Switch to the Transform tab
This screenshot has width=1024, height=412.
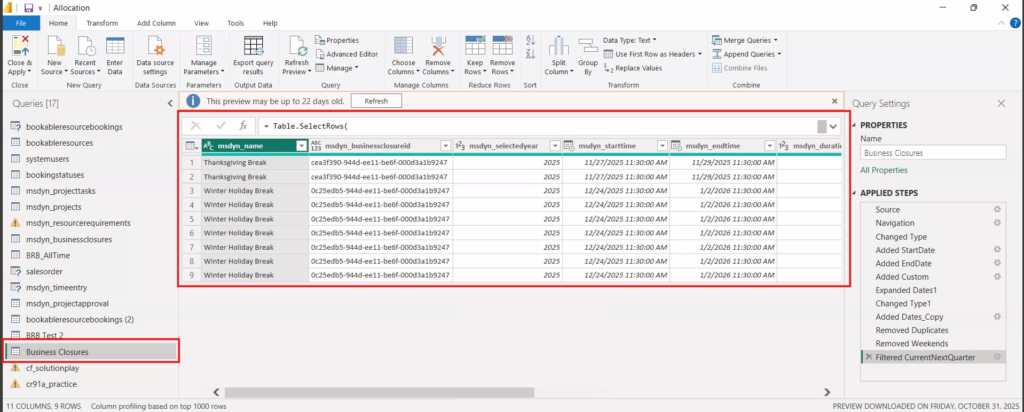click(101, 22)
